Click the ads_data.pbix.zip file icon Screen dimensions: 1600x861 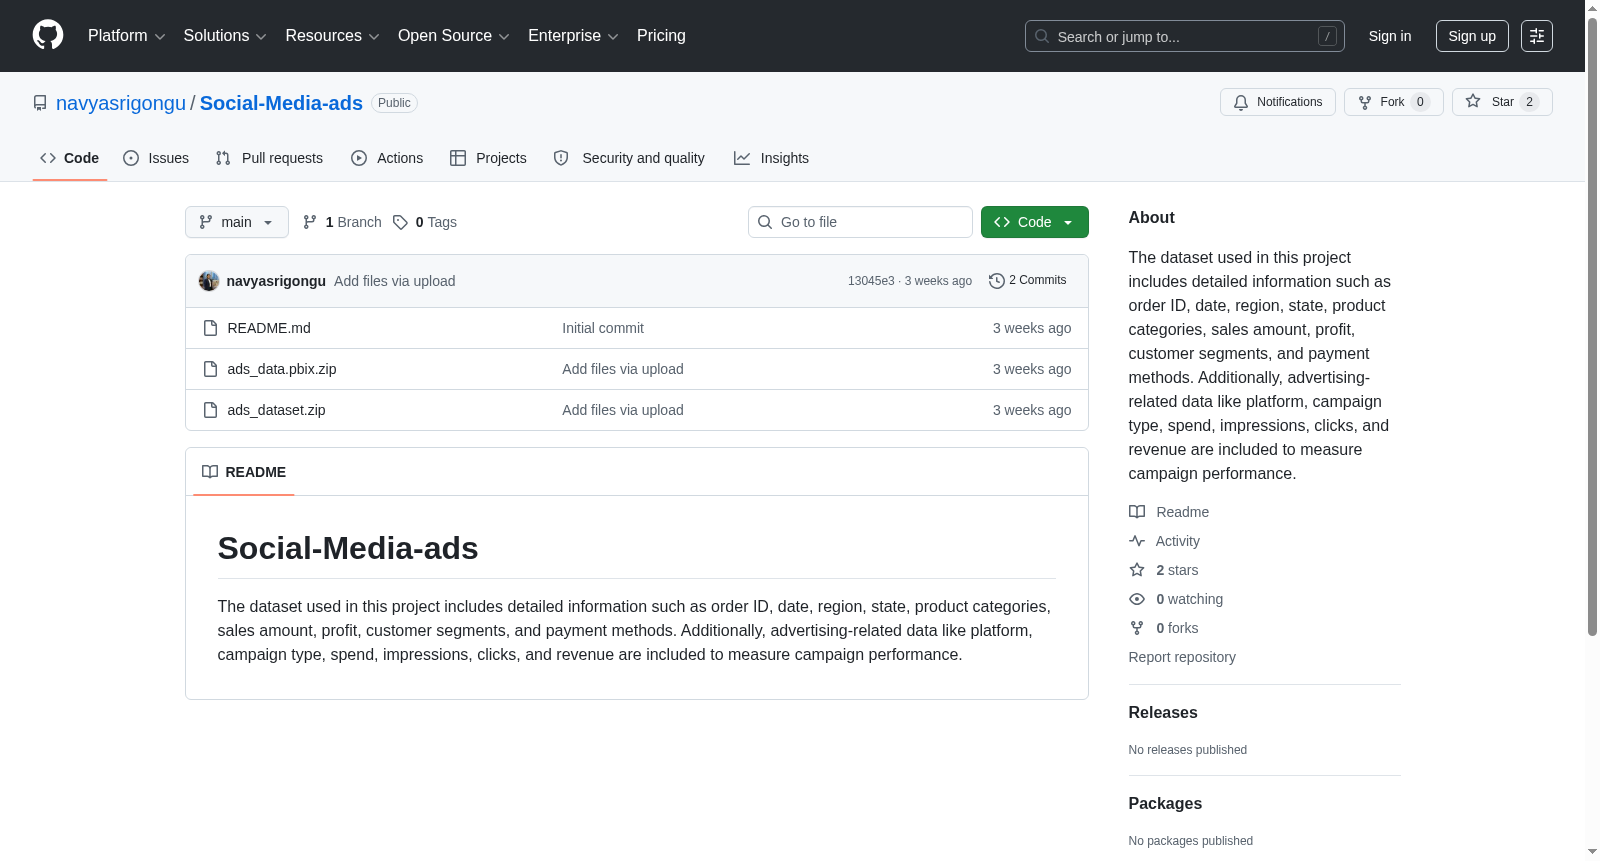(x=210, y=369)
